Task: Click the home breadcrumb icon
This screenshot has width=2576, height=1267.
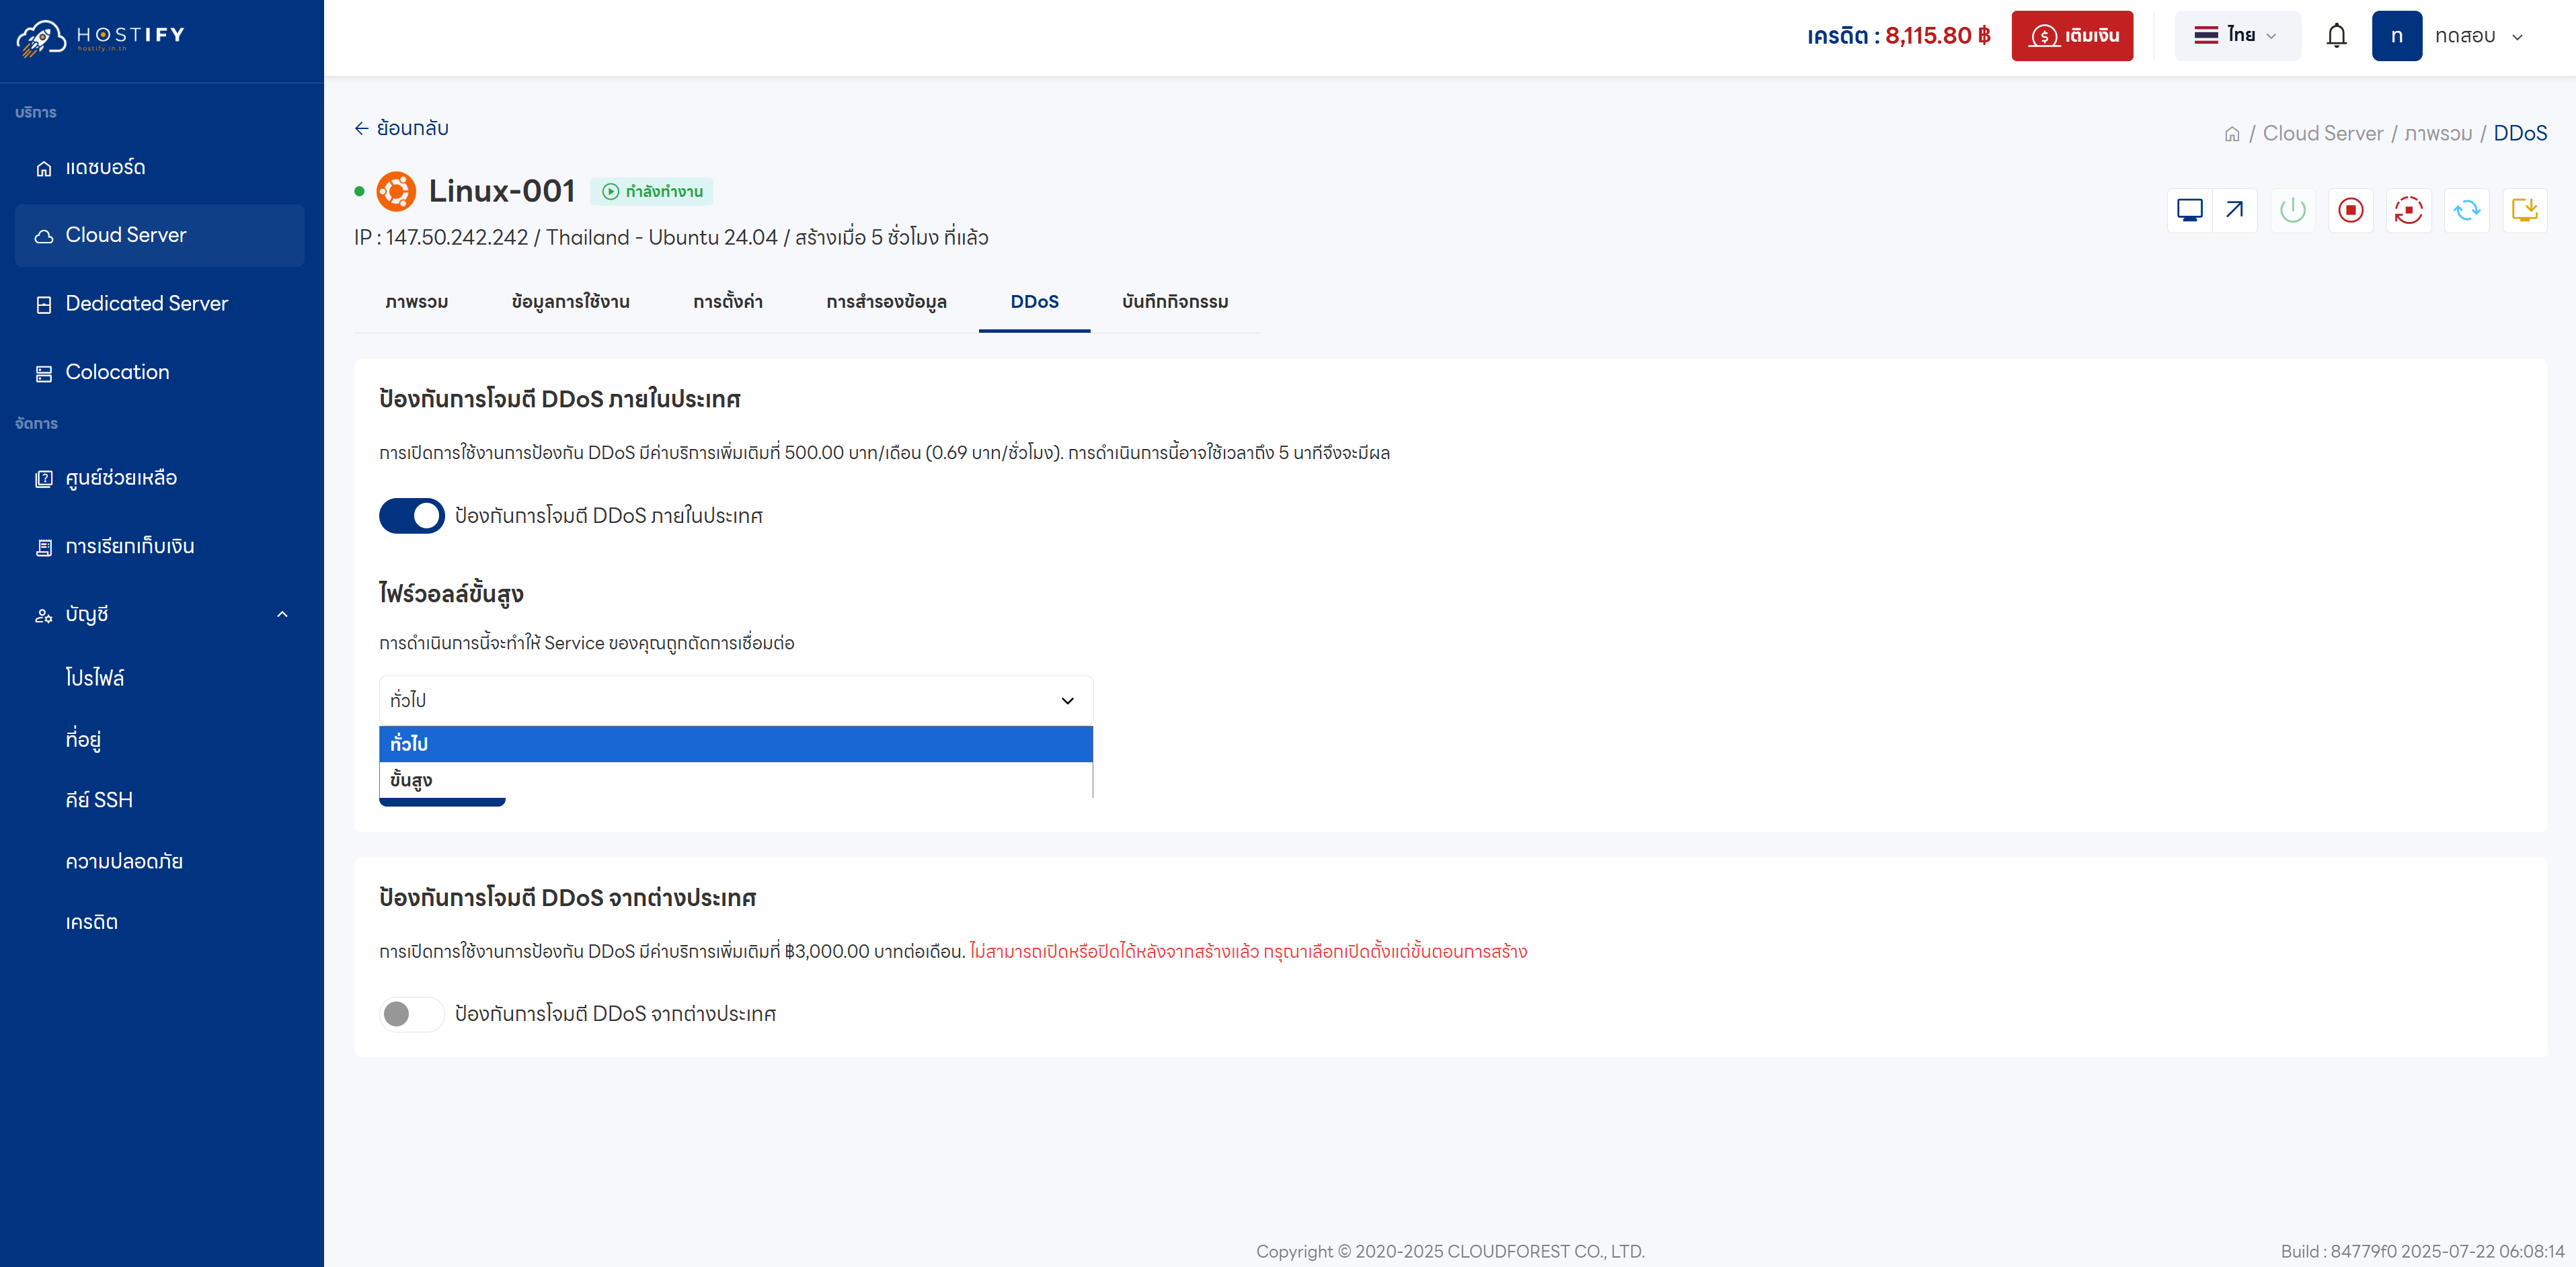Action: (x=2231, y=134)
